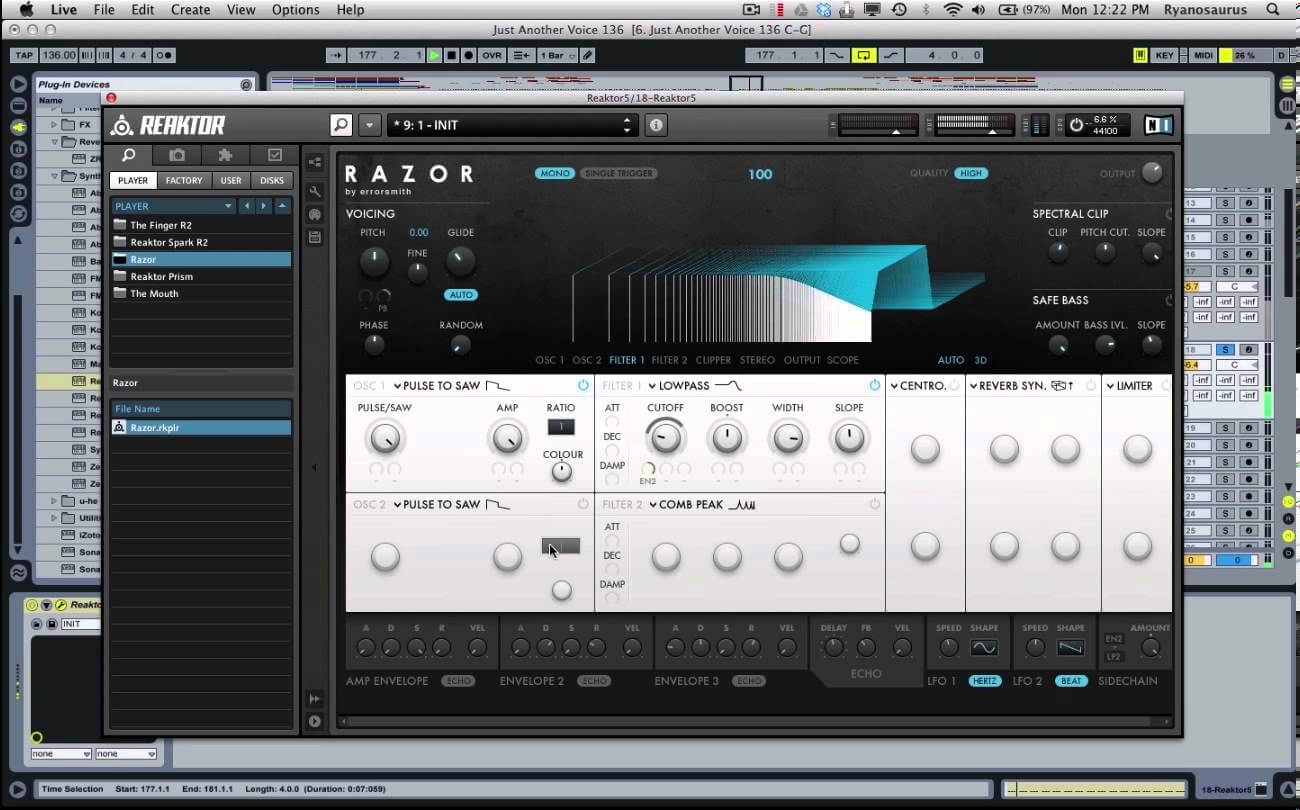Switch the display to 3D mode
This screenshot has height=810, width=1300.
980,360
